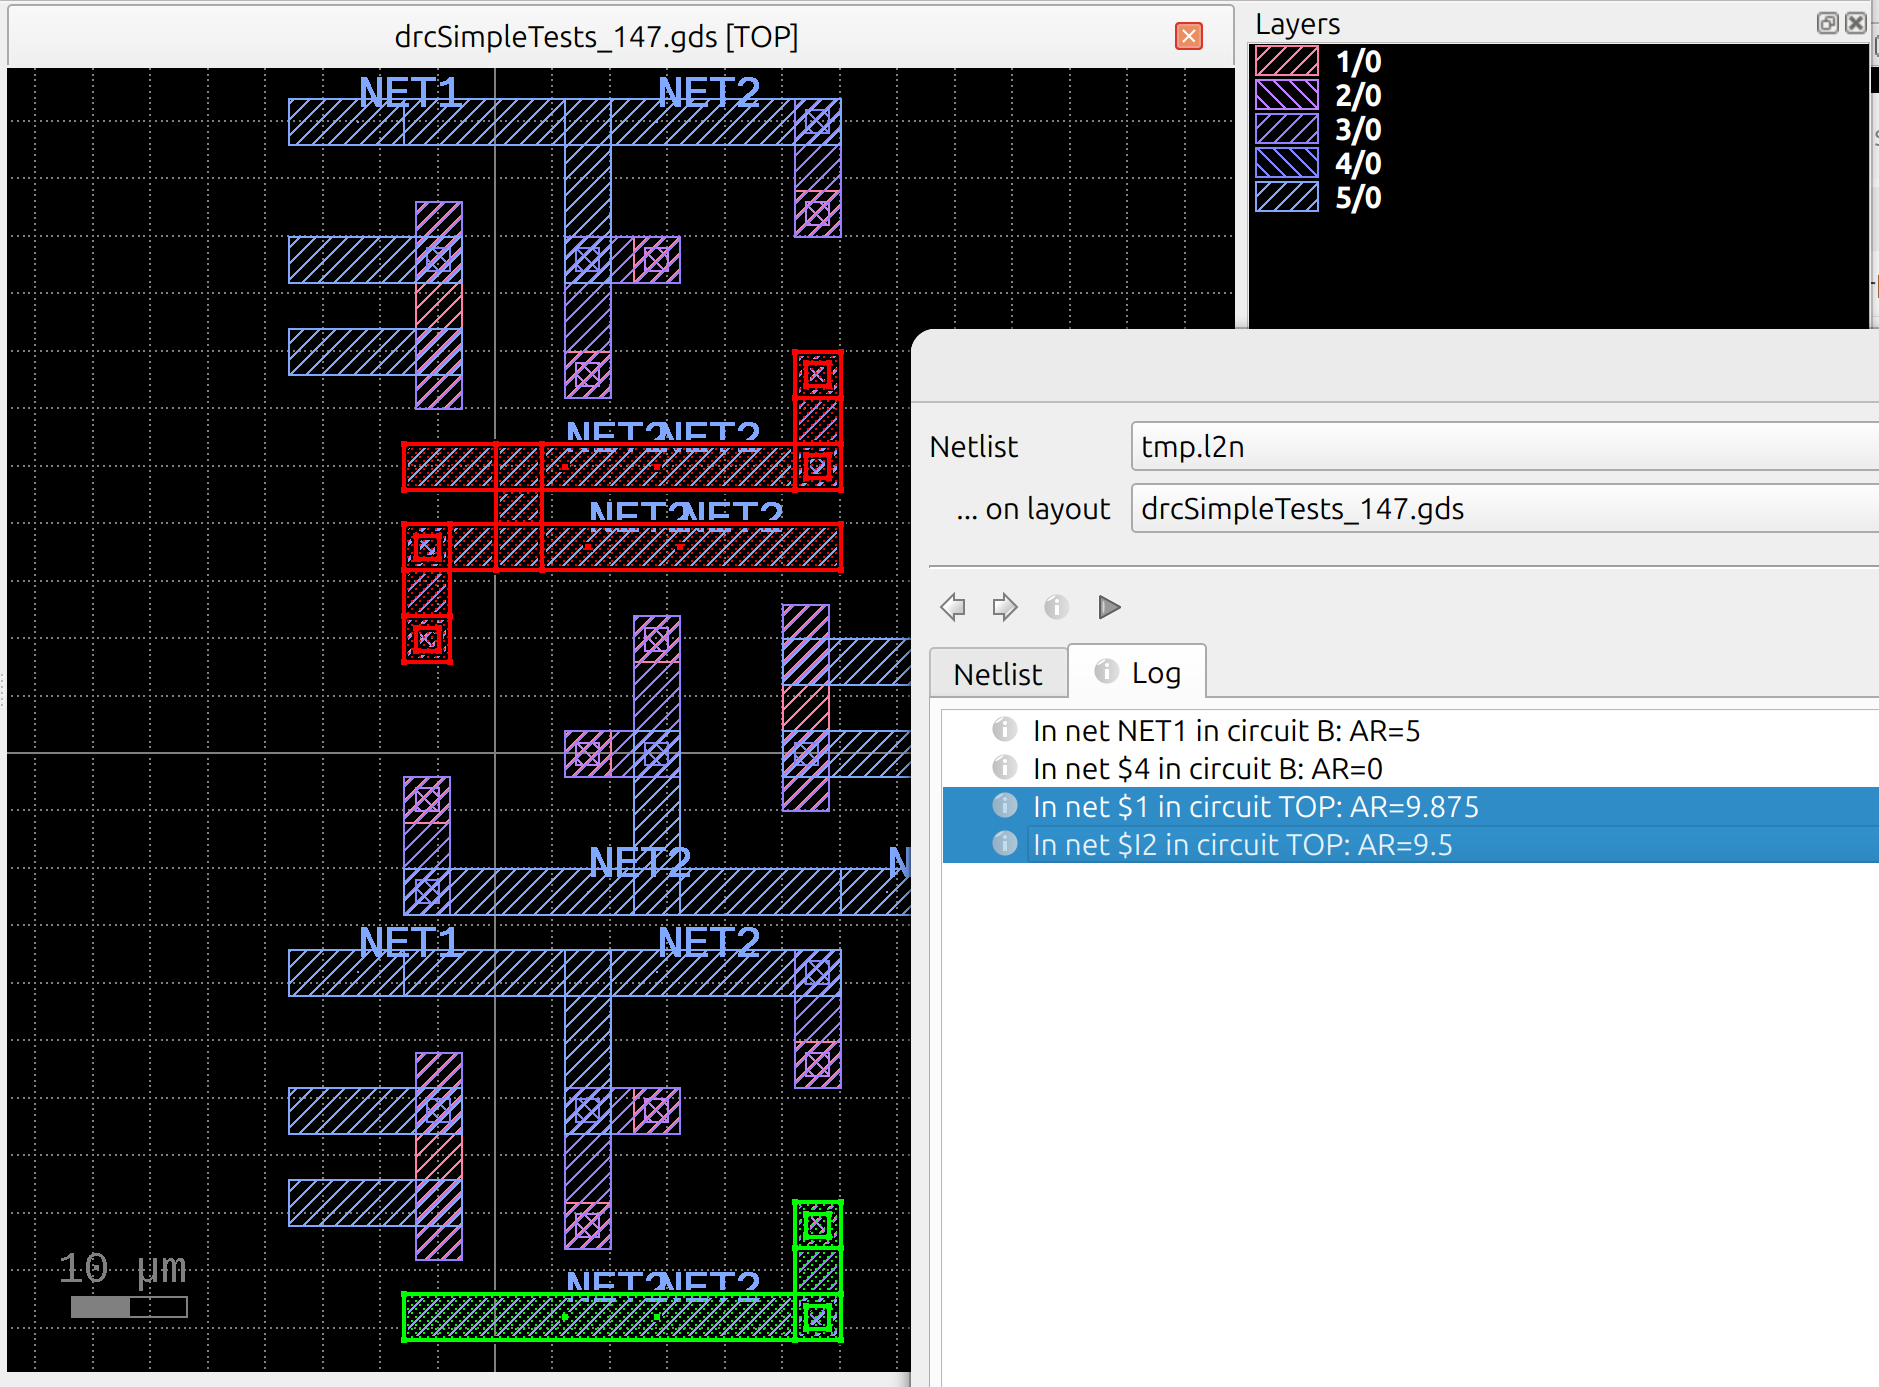Close the Layers panel

[x=1856, y=23]
